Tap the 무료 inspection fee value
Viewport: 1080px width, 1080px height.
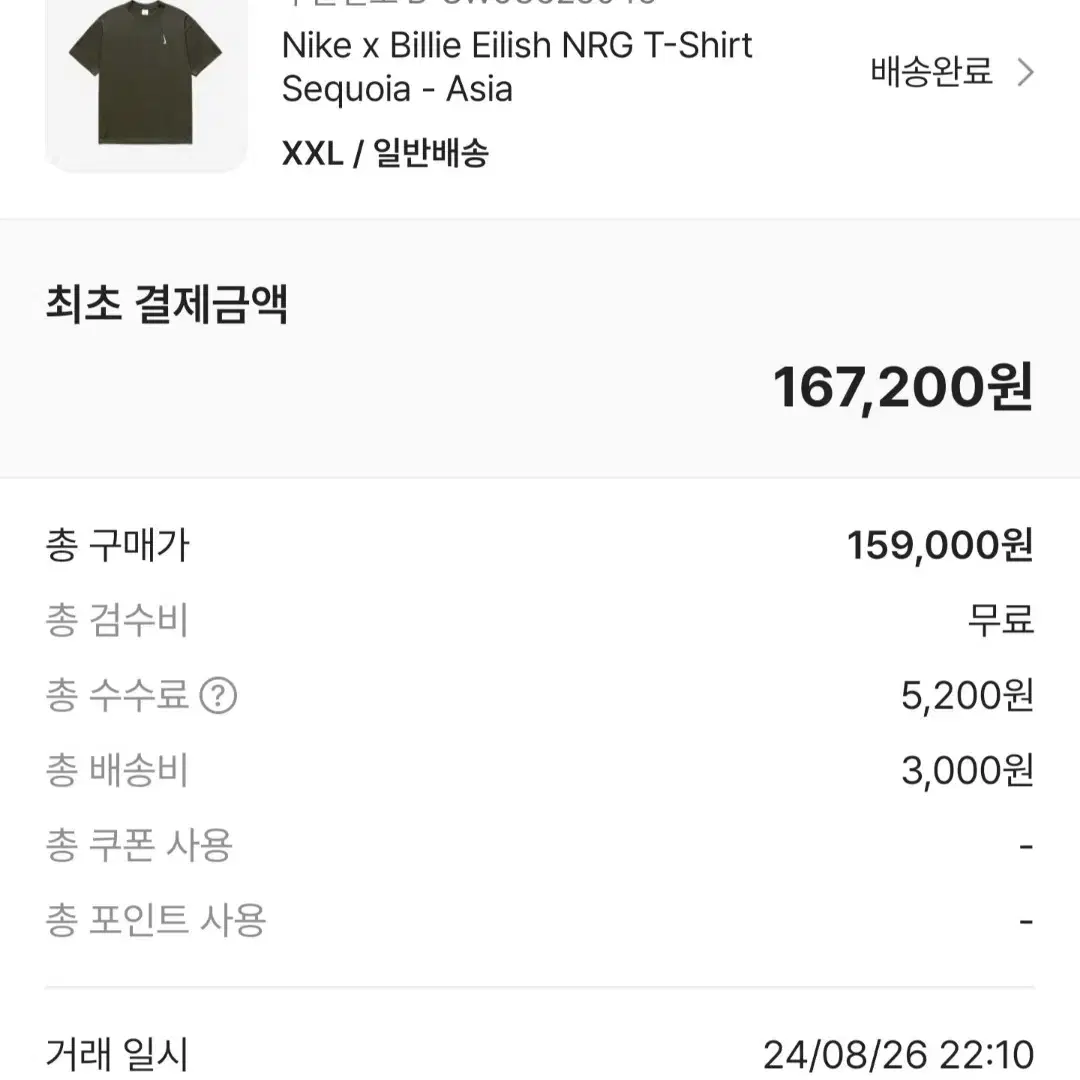(x=1001, y=620)
